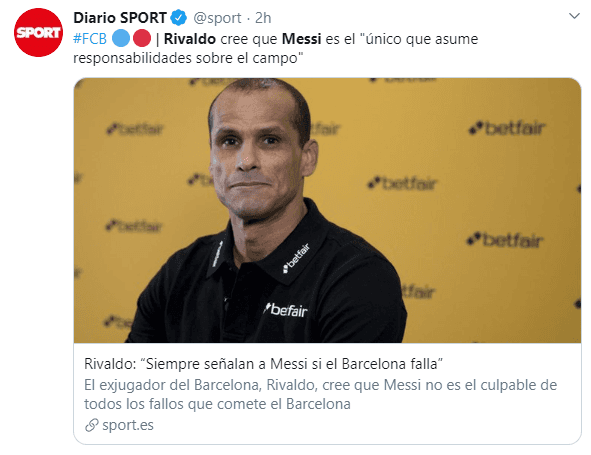The image size is (591, 455).
Task: Click the blue circle emoji
Action: click(x=121, y=38)
